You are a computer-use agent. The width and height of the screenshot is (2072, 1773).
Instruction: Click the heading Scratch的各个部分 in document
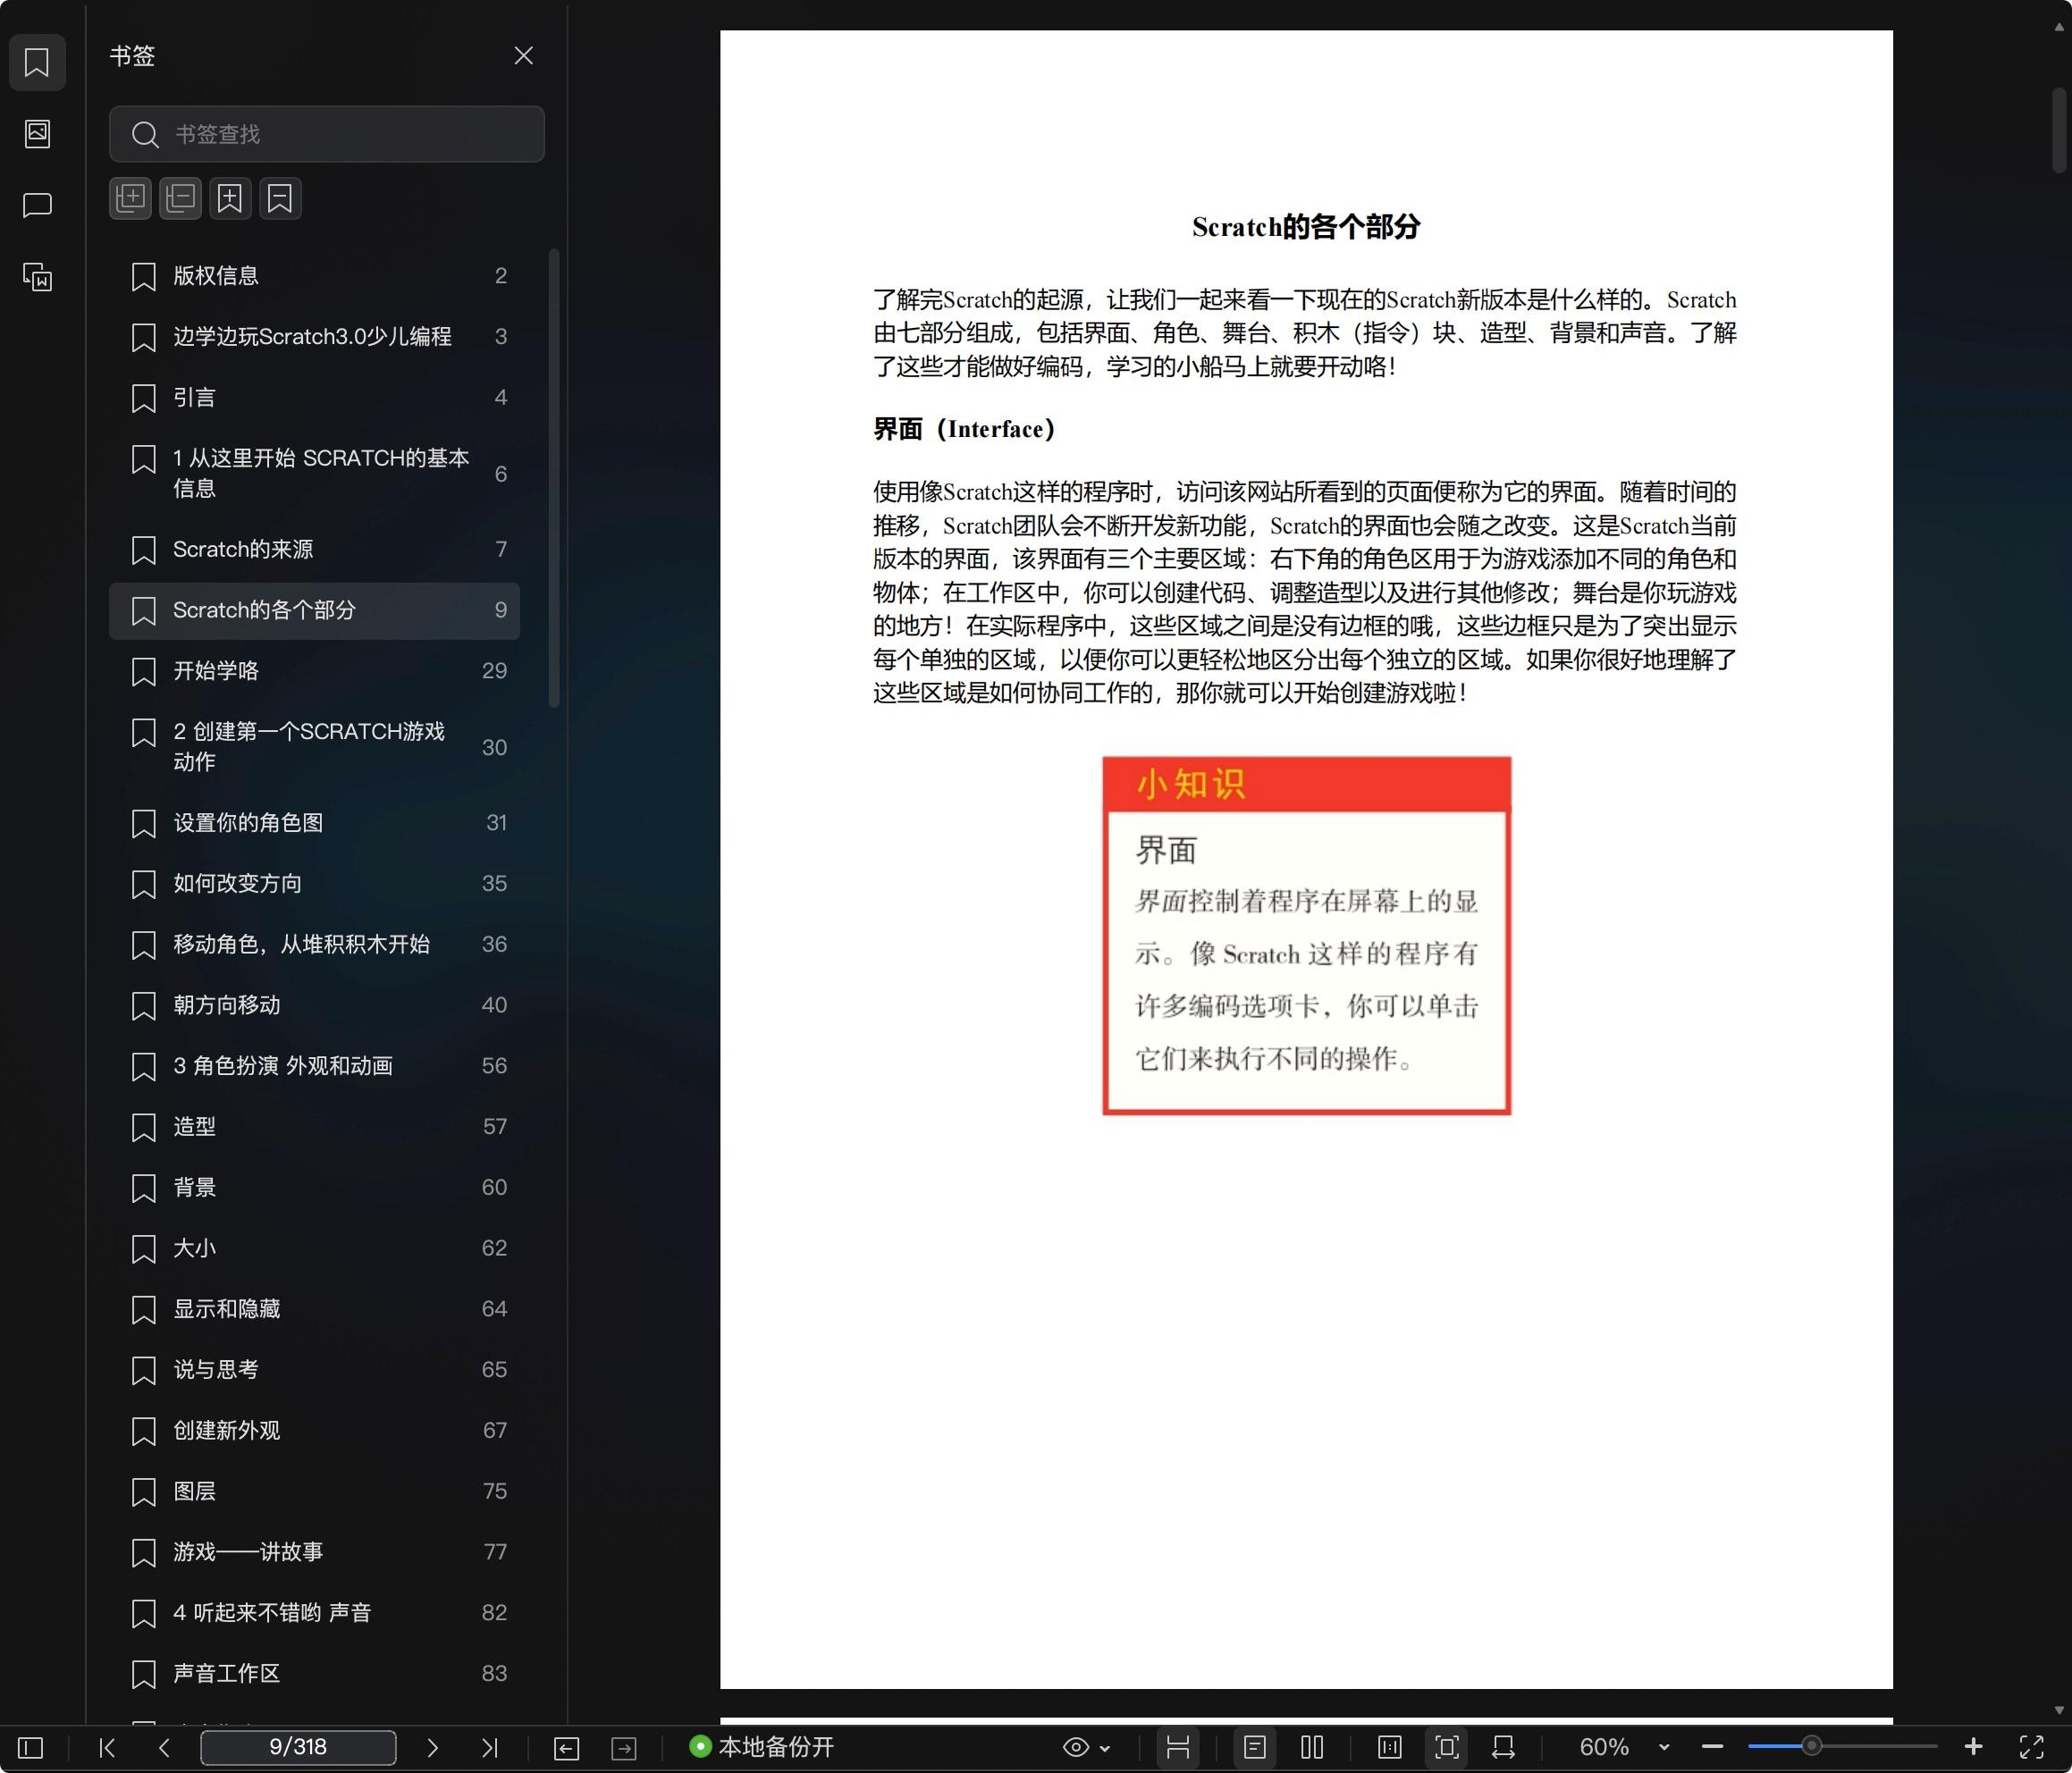coord(1306,227)
